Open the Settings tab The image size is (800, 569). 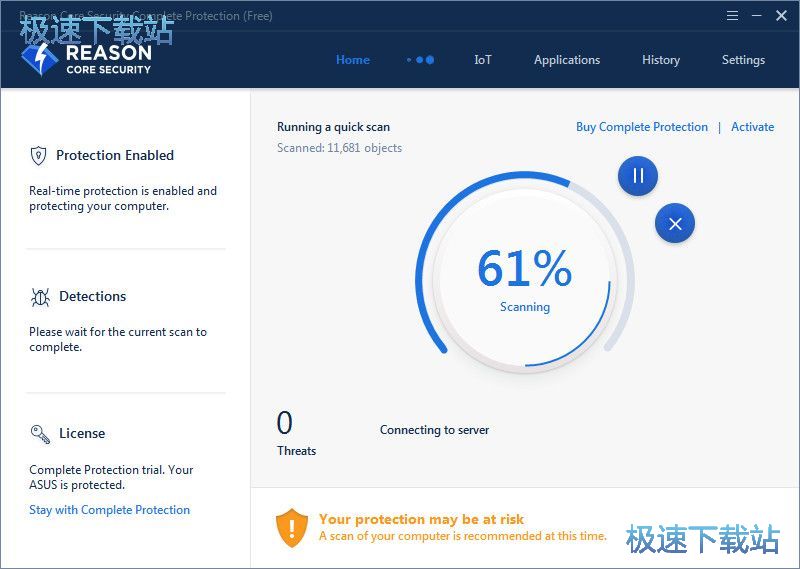pyautogui.click(x=743, y=60)
